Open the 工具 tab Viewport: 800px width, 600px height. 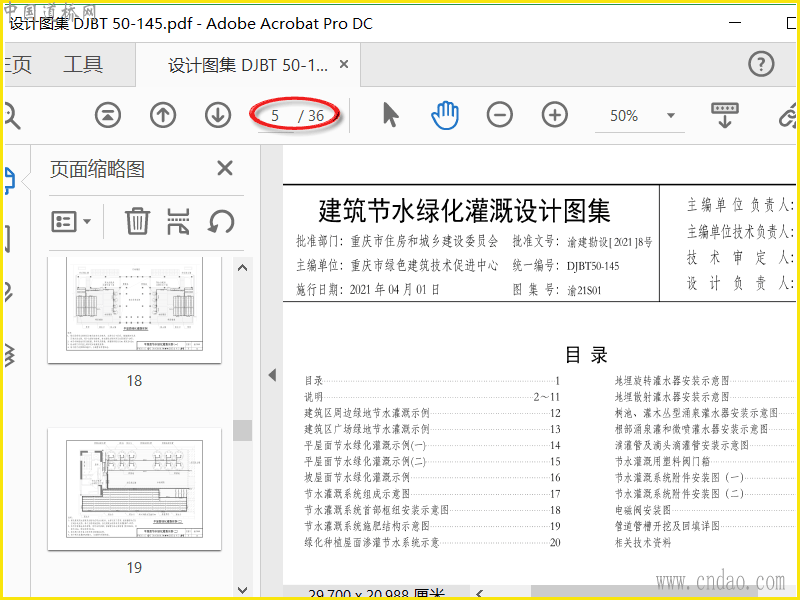[x=83, y=65]
